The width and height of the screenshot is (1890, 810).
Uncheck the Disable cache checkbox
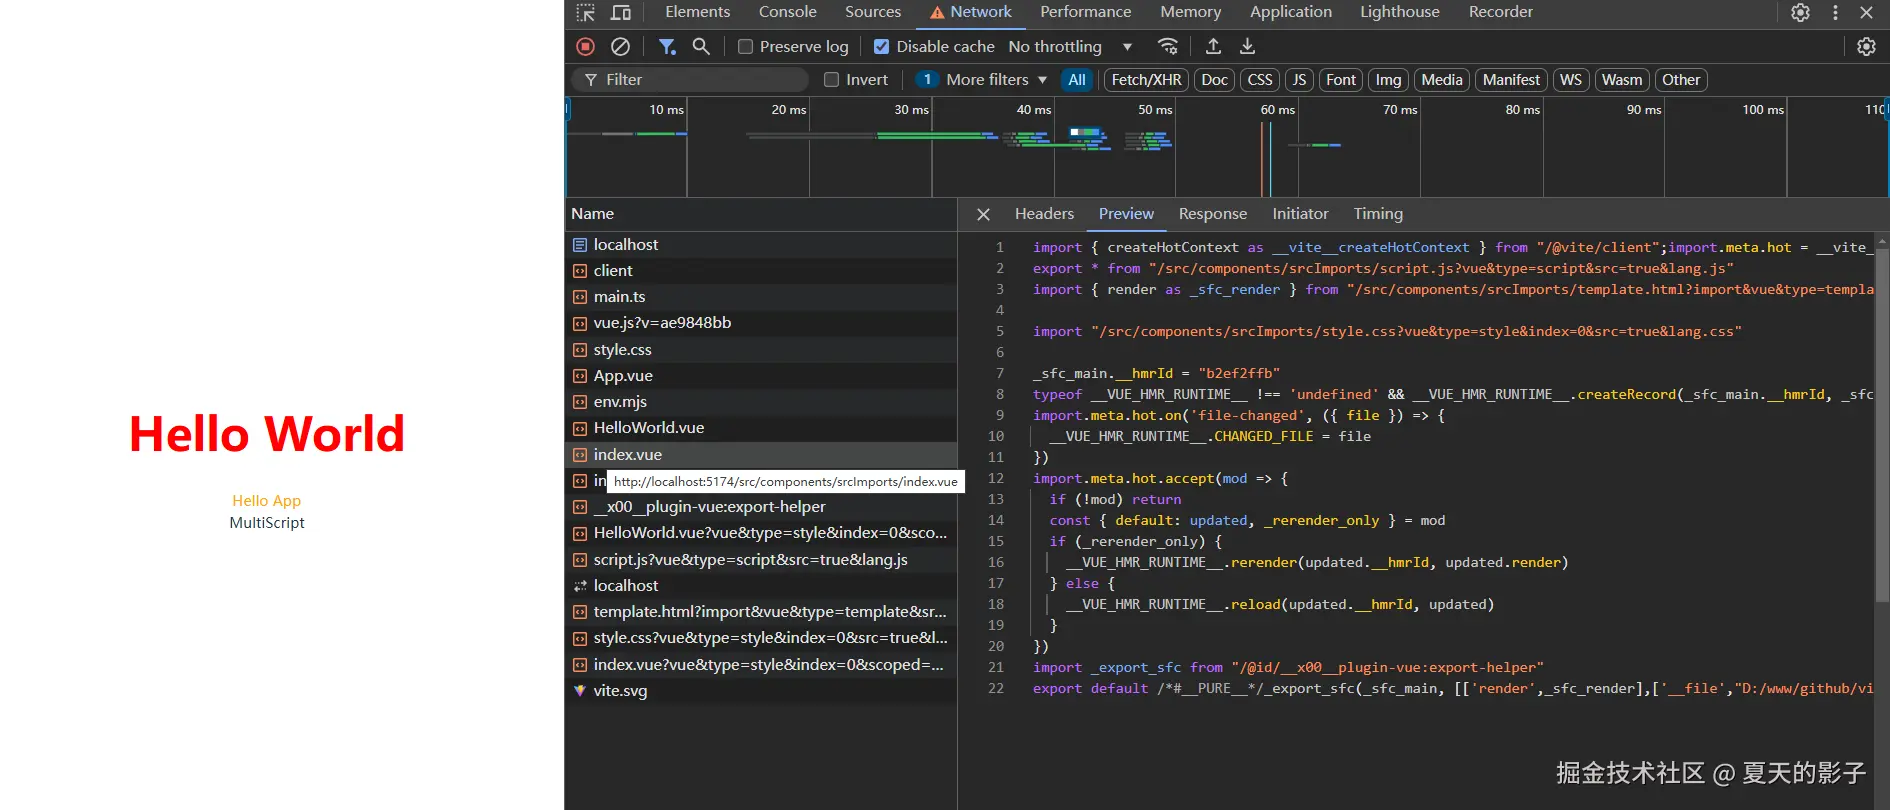coord(881,47)
